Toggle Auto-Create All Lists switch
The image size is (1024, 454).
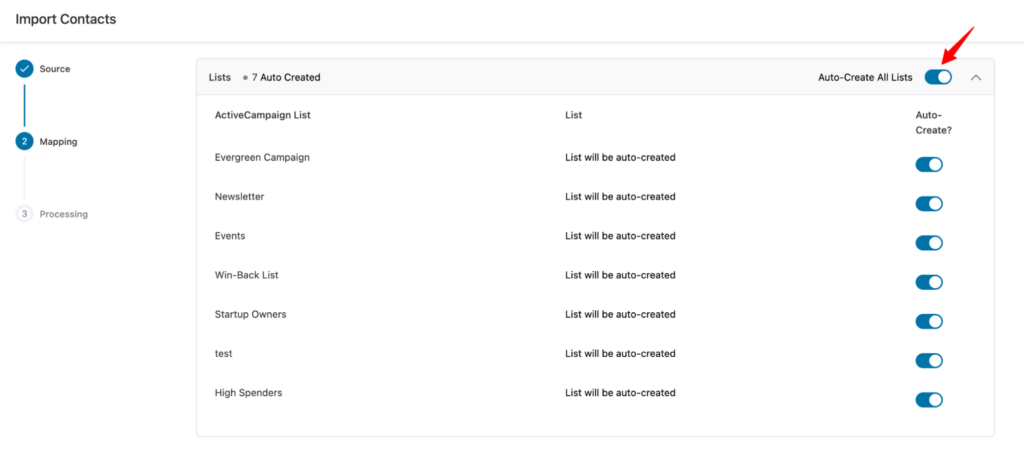(x=938, y=77)
